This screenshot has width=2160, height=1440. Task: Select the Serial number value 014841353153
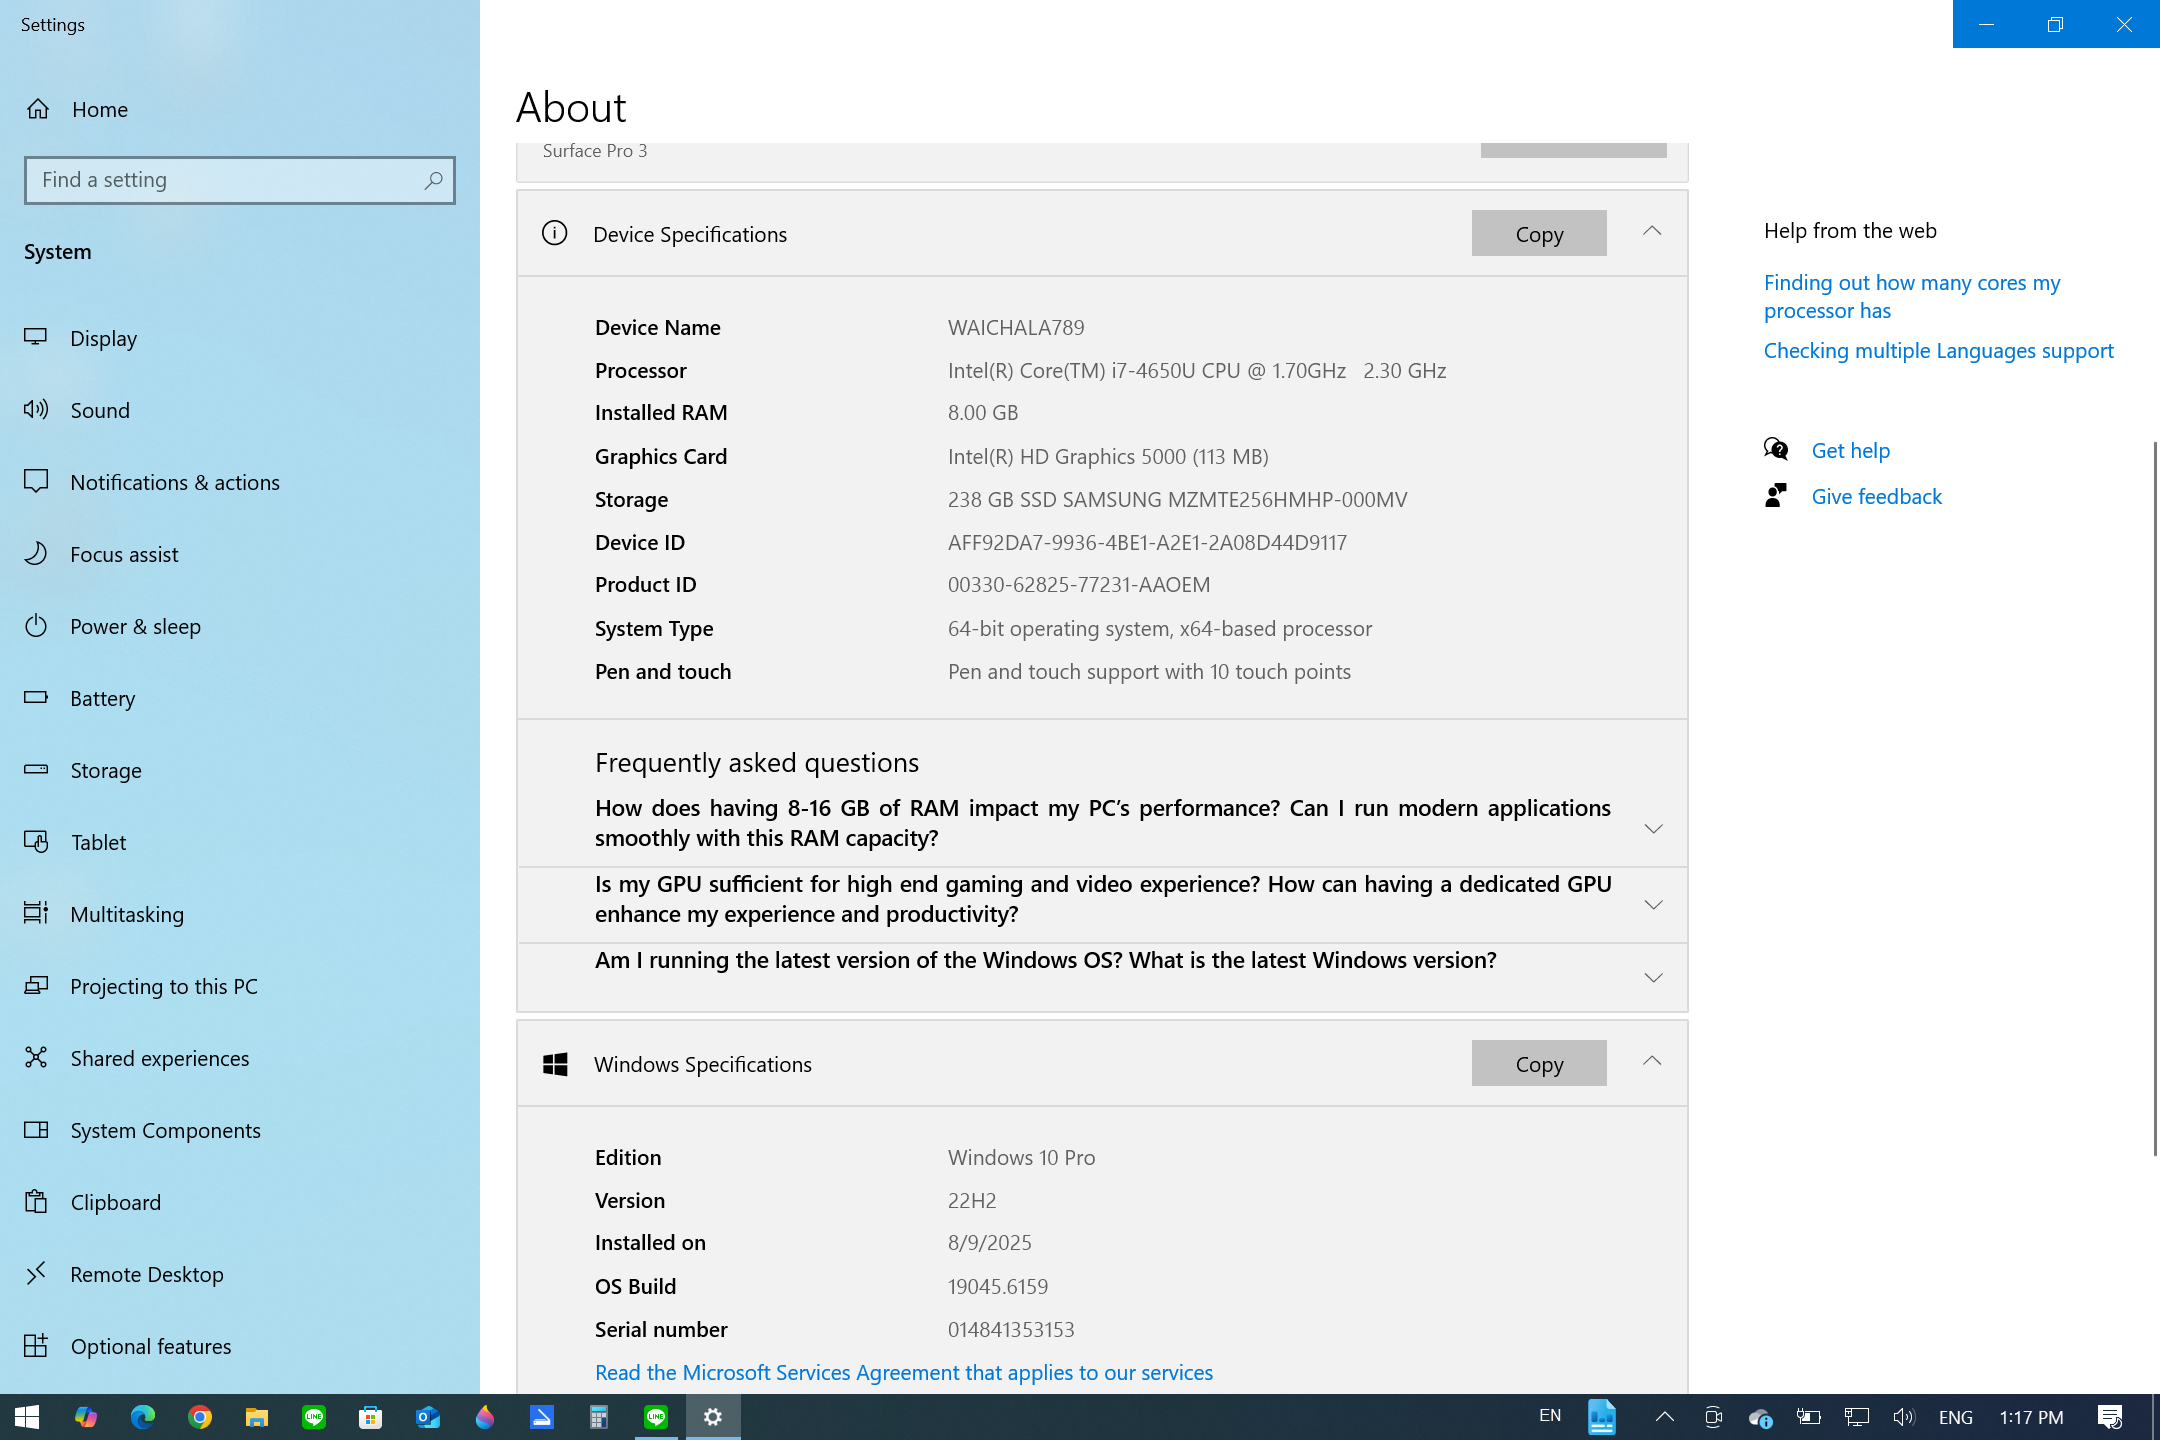[1011, 1329]
